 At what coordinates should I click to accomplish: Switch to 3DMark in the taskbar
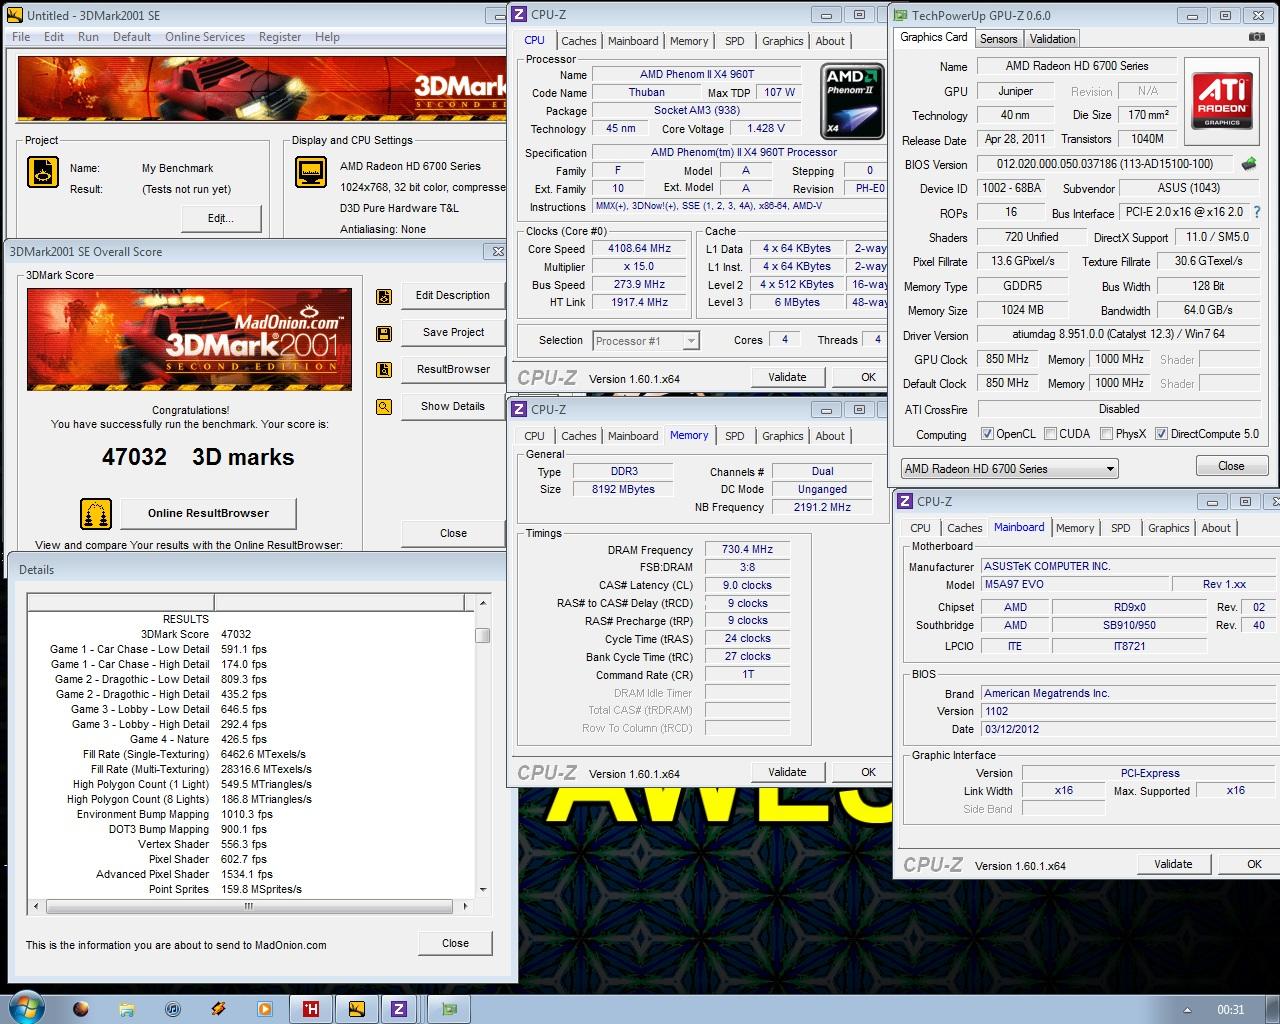coord(356,1008)
